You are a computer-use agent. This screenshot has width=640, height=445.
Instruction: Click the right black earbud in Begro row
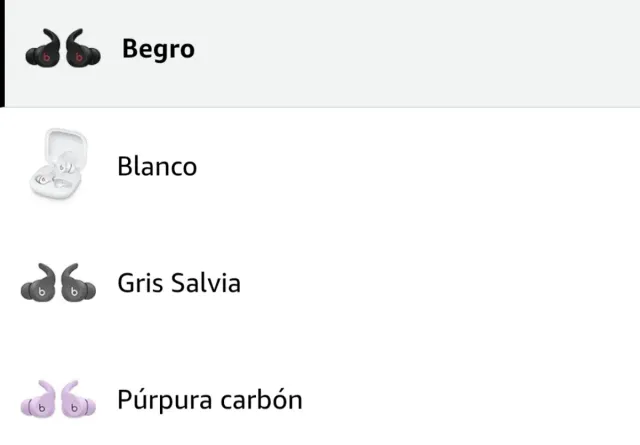(x=81, y=51)
